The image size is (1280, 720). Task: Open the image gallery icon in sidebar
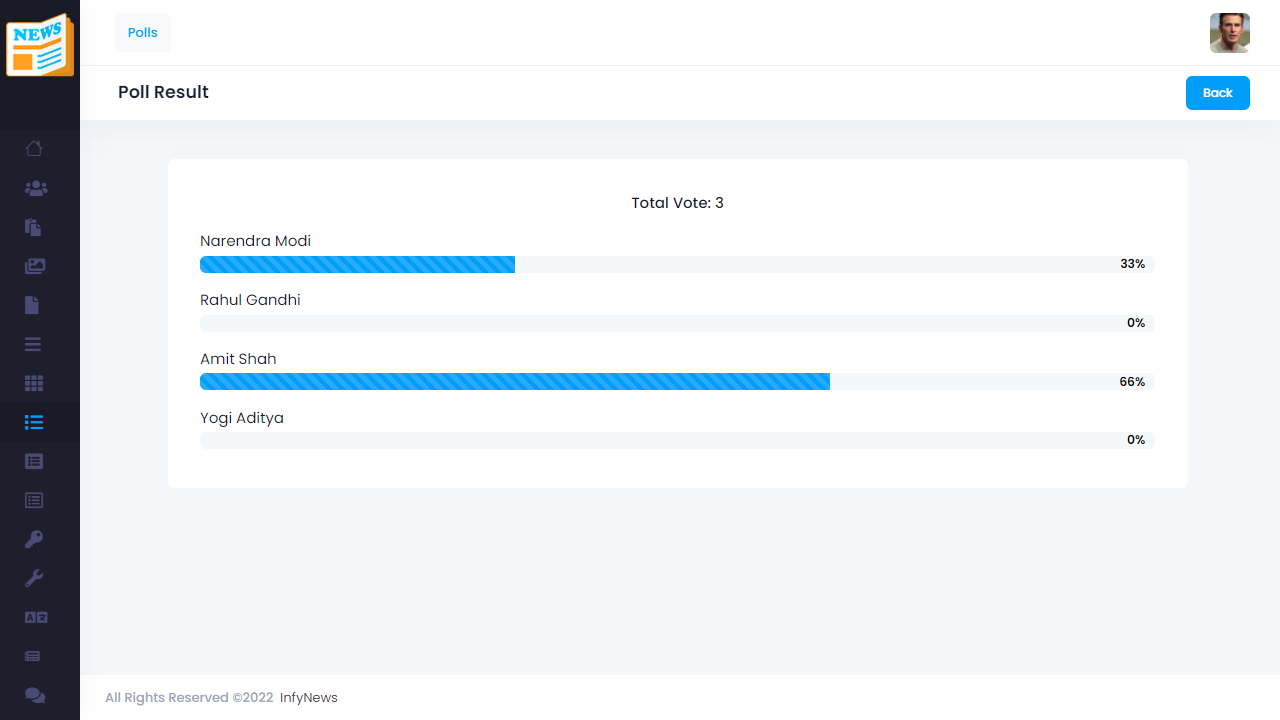(x=35, y=266)
